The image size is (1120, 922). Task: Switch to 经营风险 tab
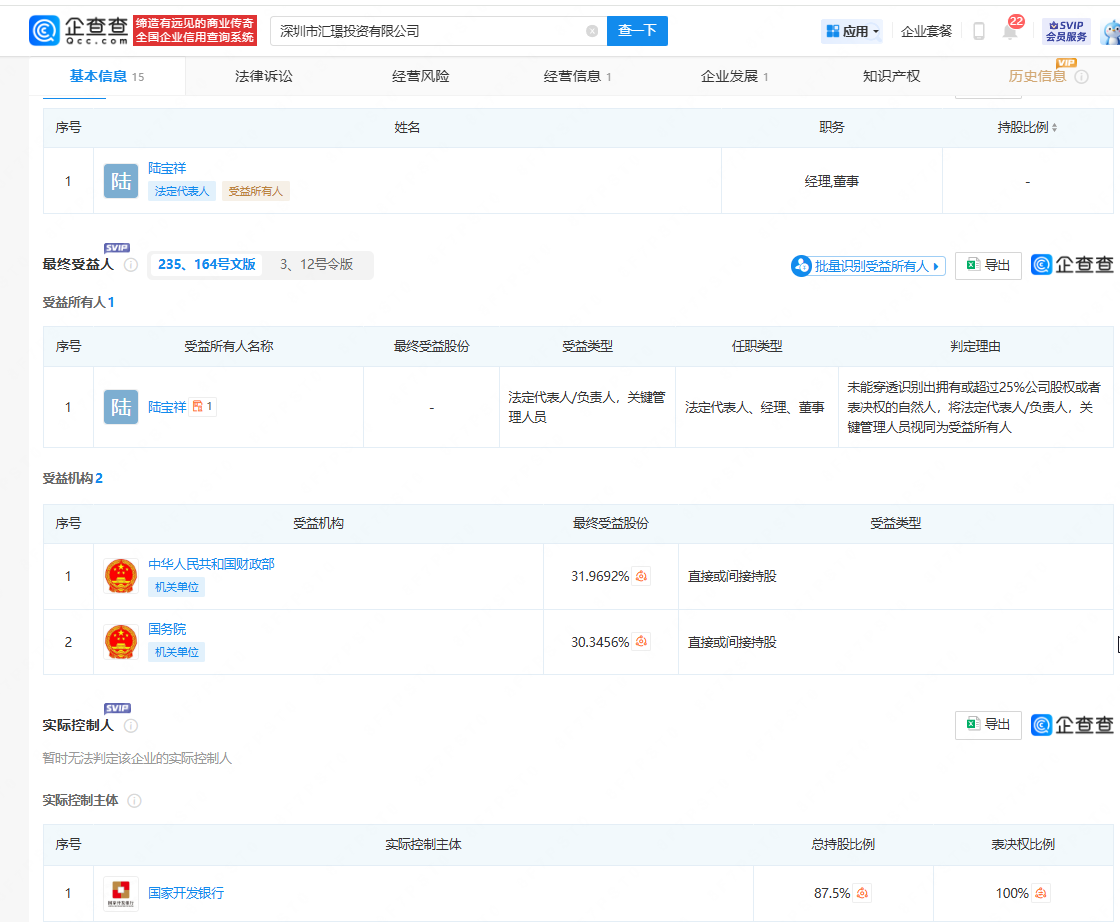[x=421, y=76]
